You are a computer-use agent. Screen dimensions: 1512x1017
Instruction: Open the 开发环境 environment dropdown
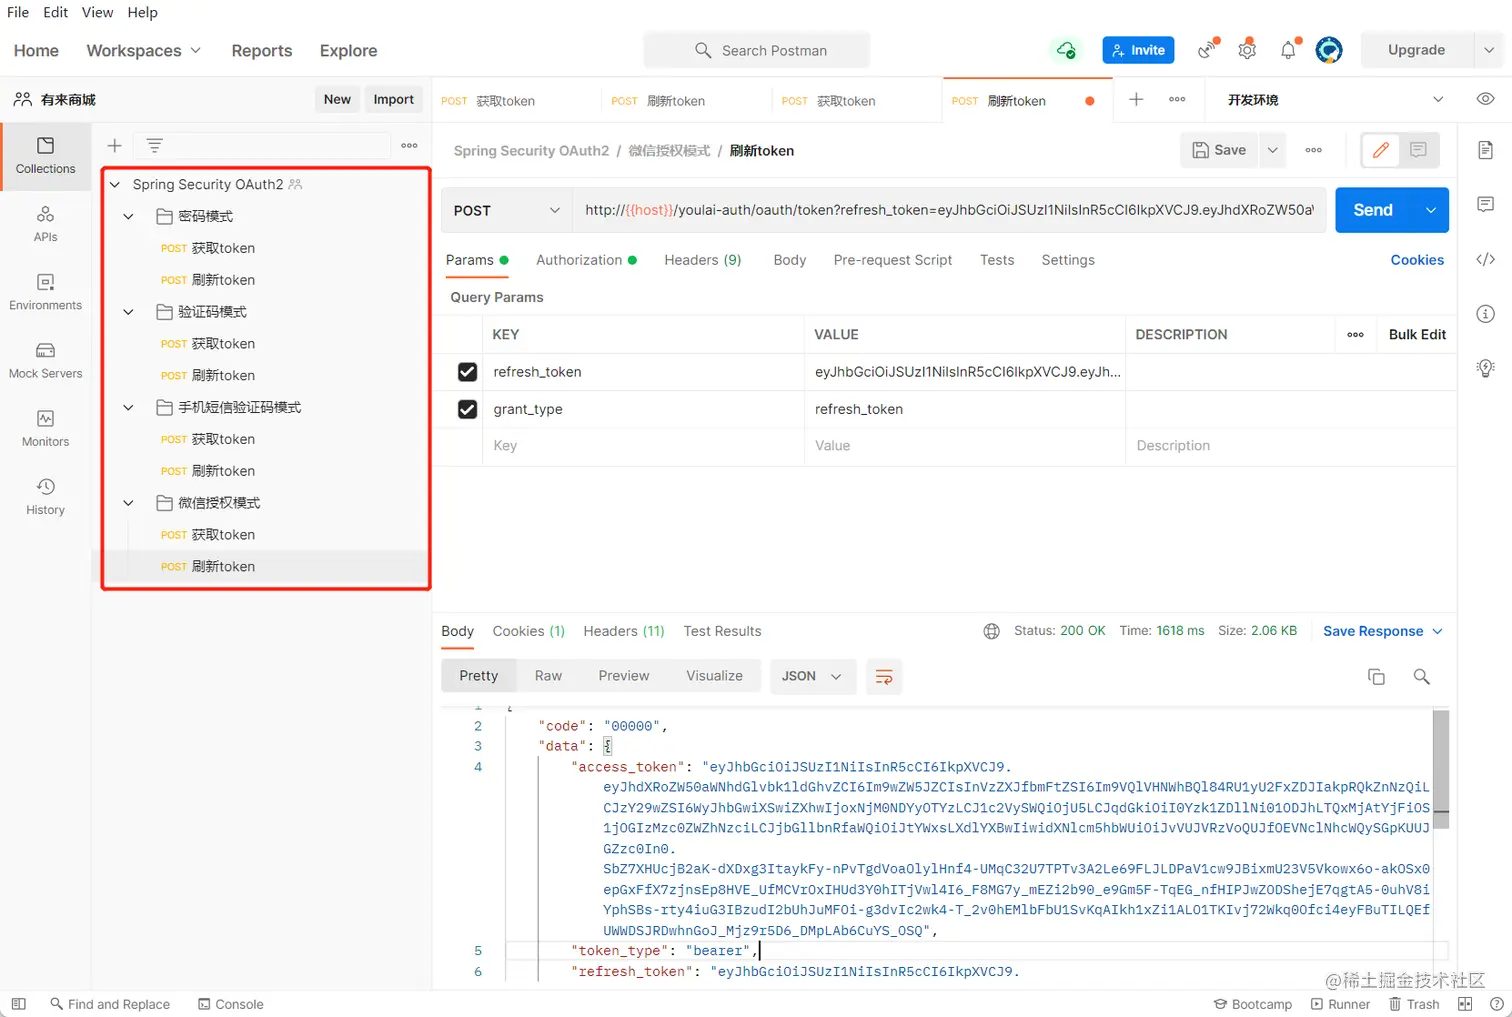click(1335, 100)
